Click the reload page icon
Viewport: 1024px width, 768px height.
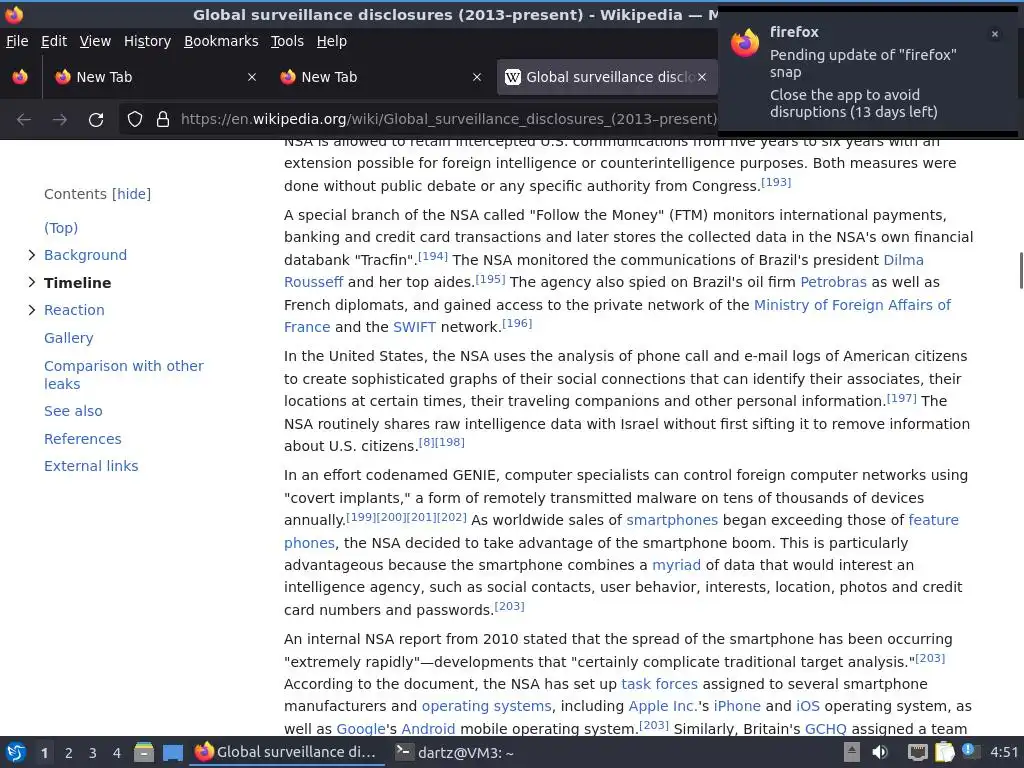coord(96,120)
